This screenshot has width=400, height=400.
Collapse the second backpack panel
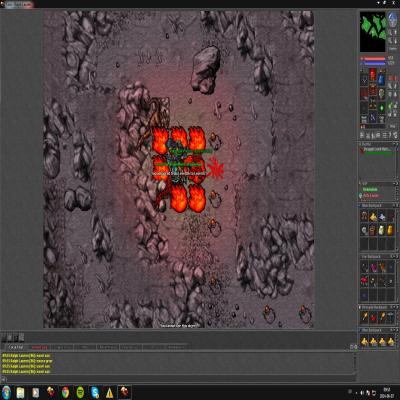[x=394, y=257]
